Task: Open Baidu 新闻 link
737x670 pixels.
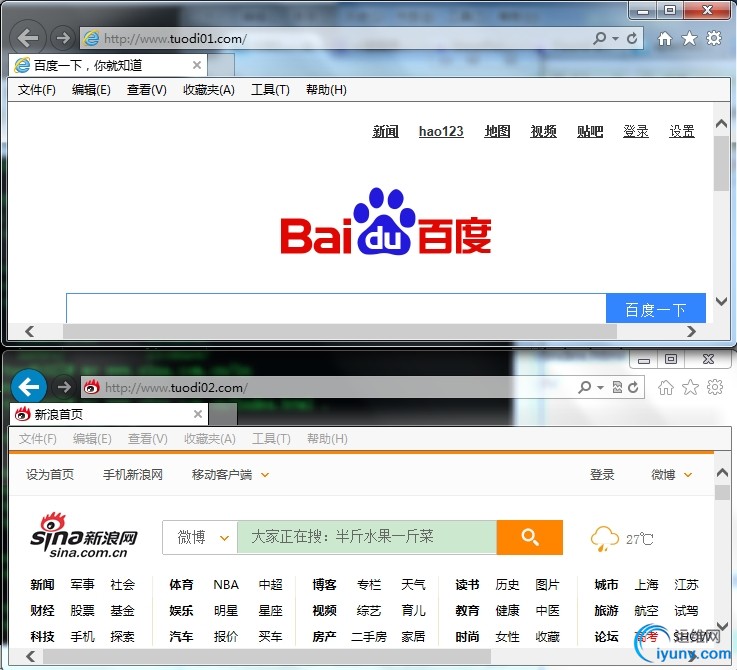Action: click(385, 131)
